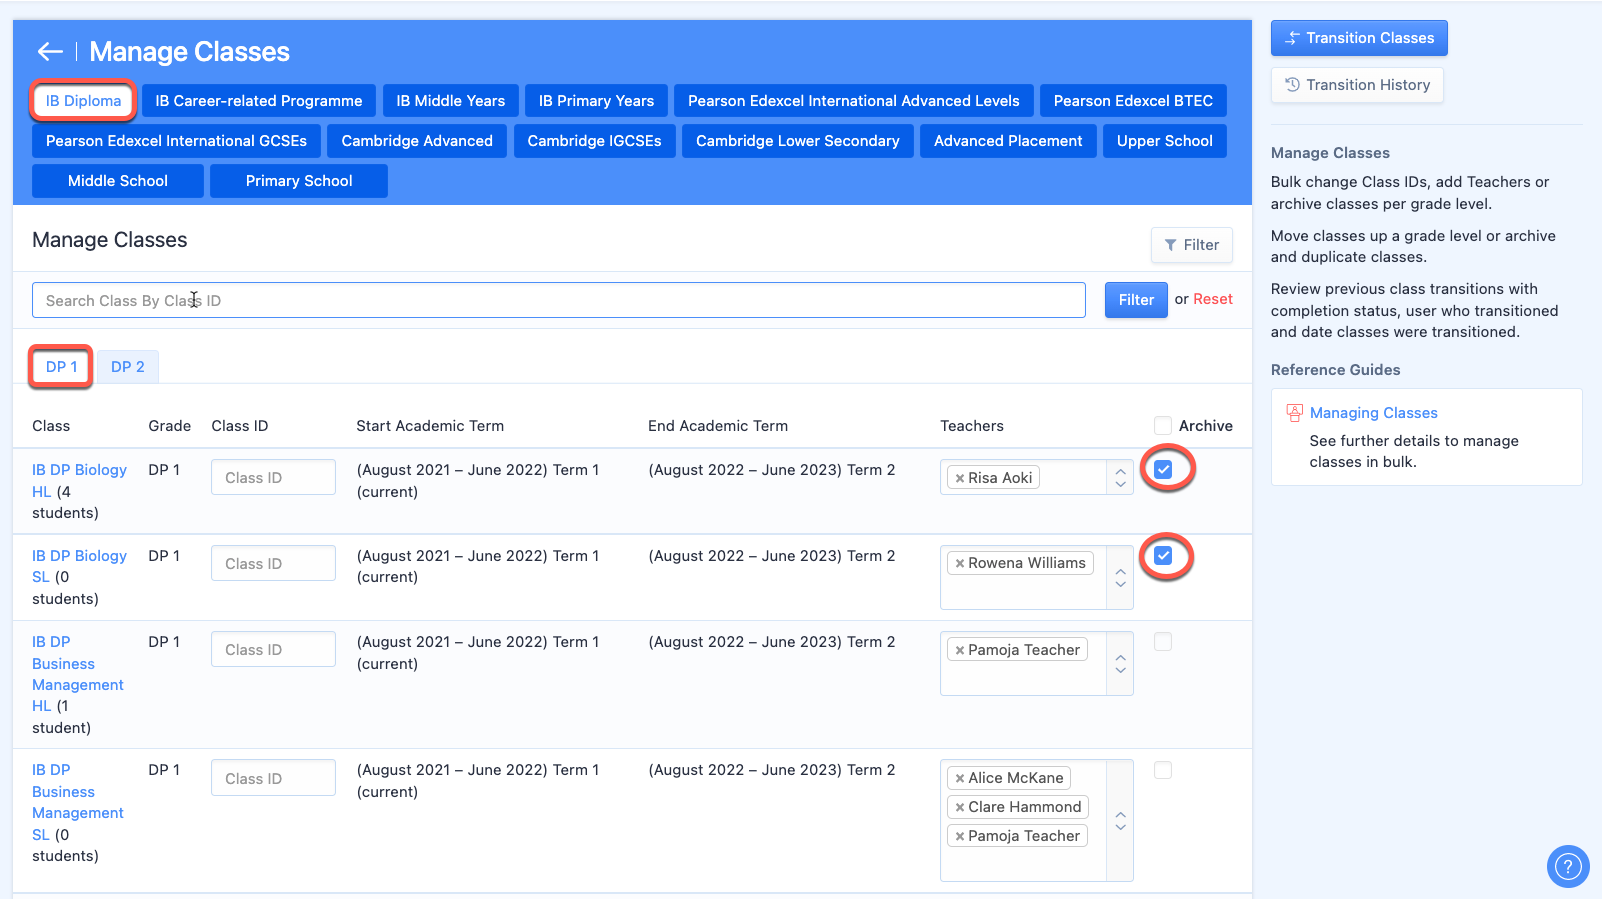The image size is (1602, 899).
Task: Switch to IB Middle Years
Action: point(451,101)
